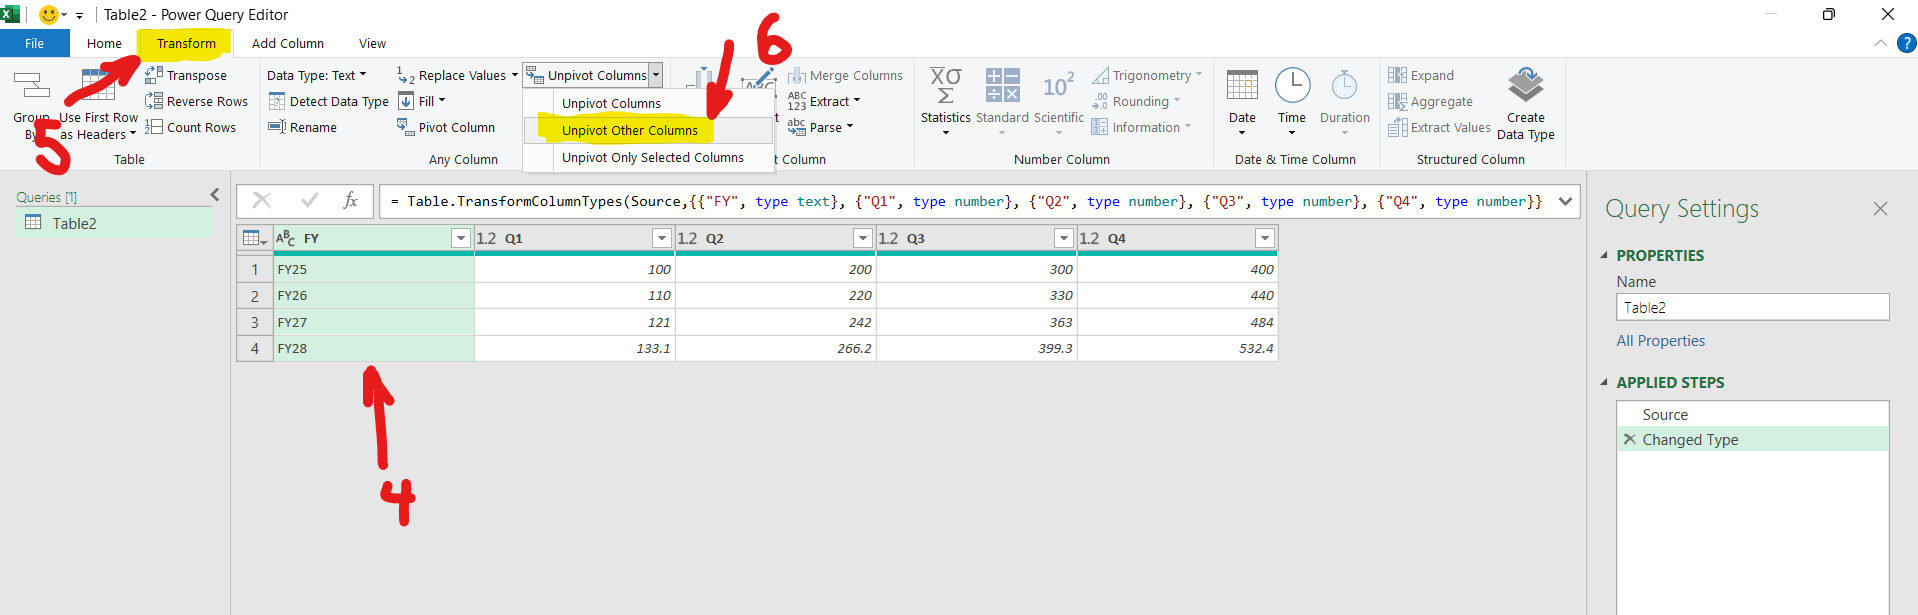Click Extract Values
The width and height of the screenshot is (1918, 615).
tap(1439, 127)
